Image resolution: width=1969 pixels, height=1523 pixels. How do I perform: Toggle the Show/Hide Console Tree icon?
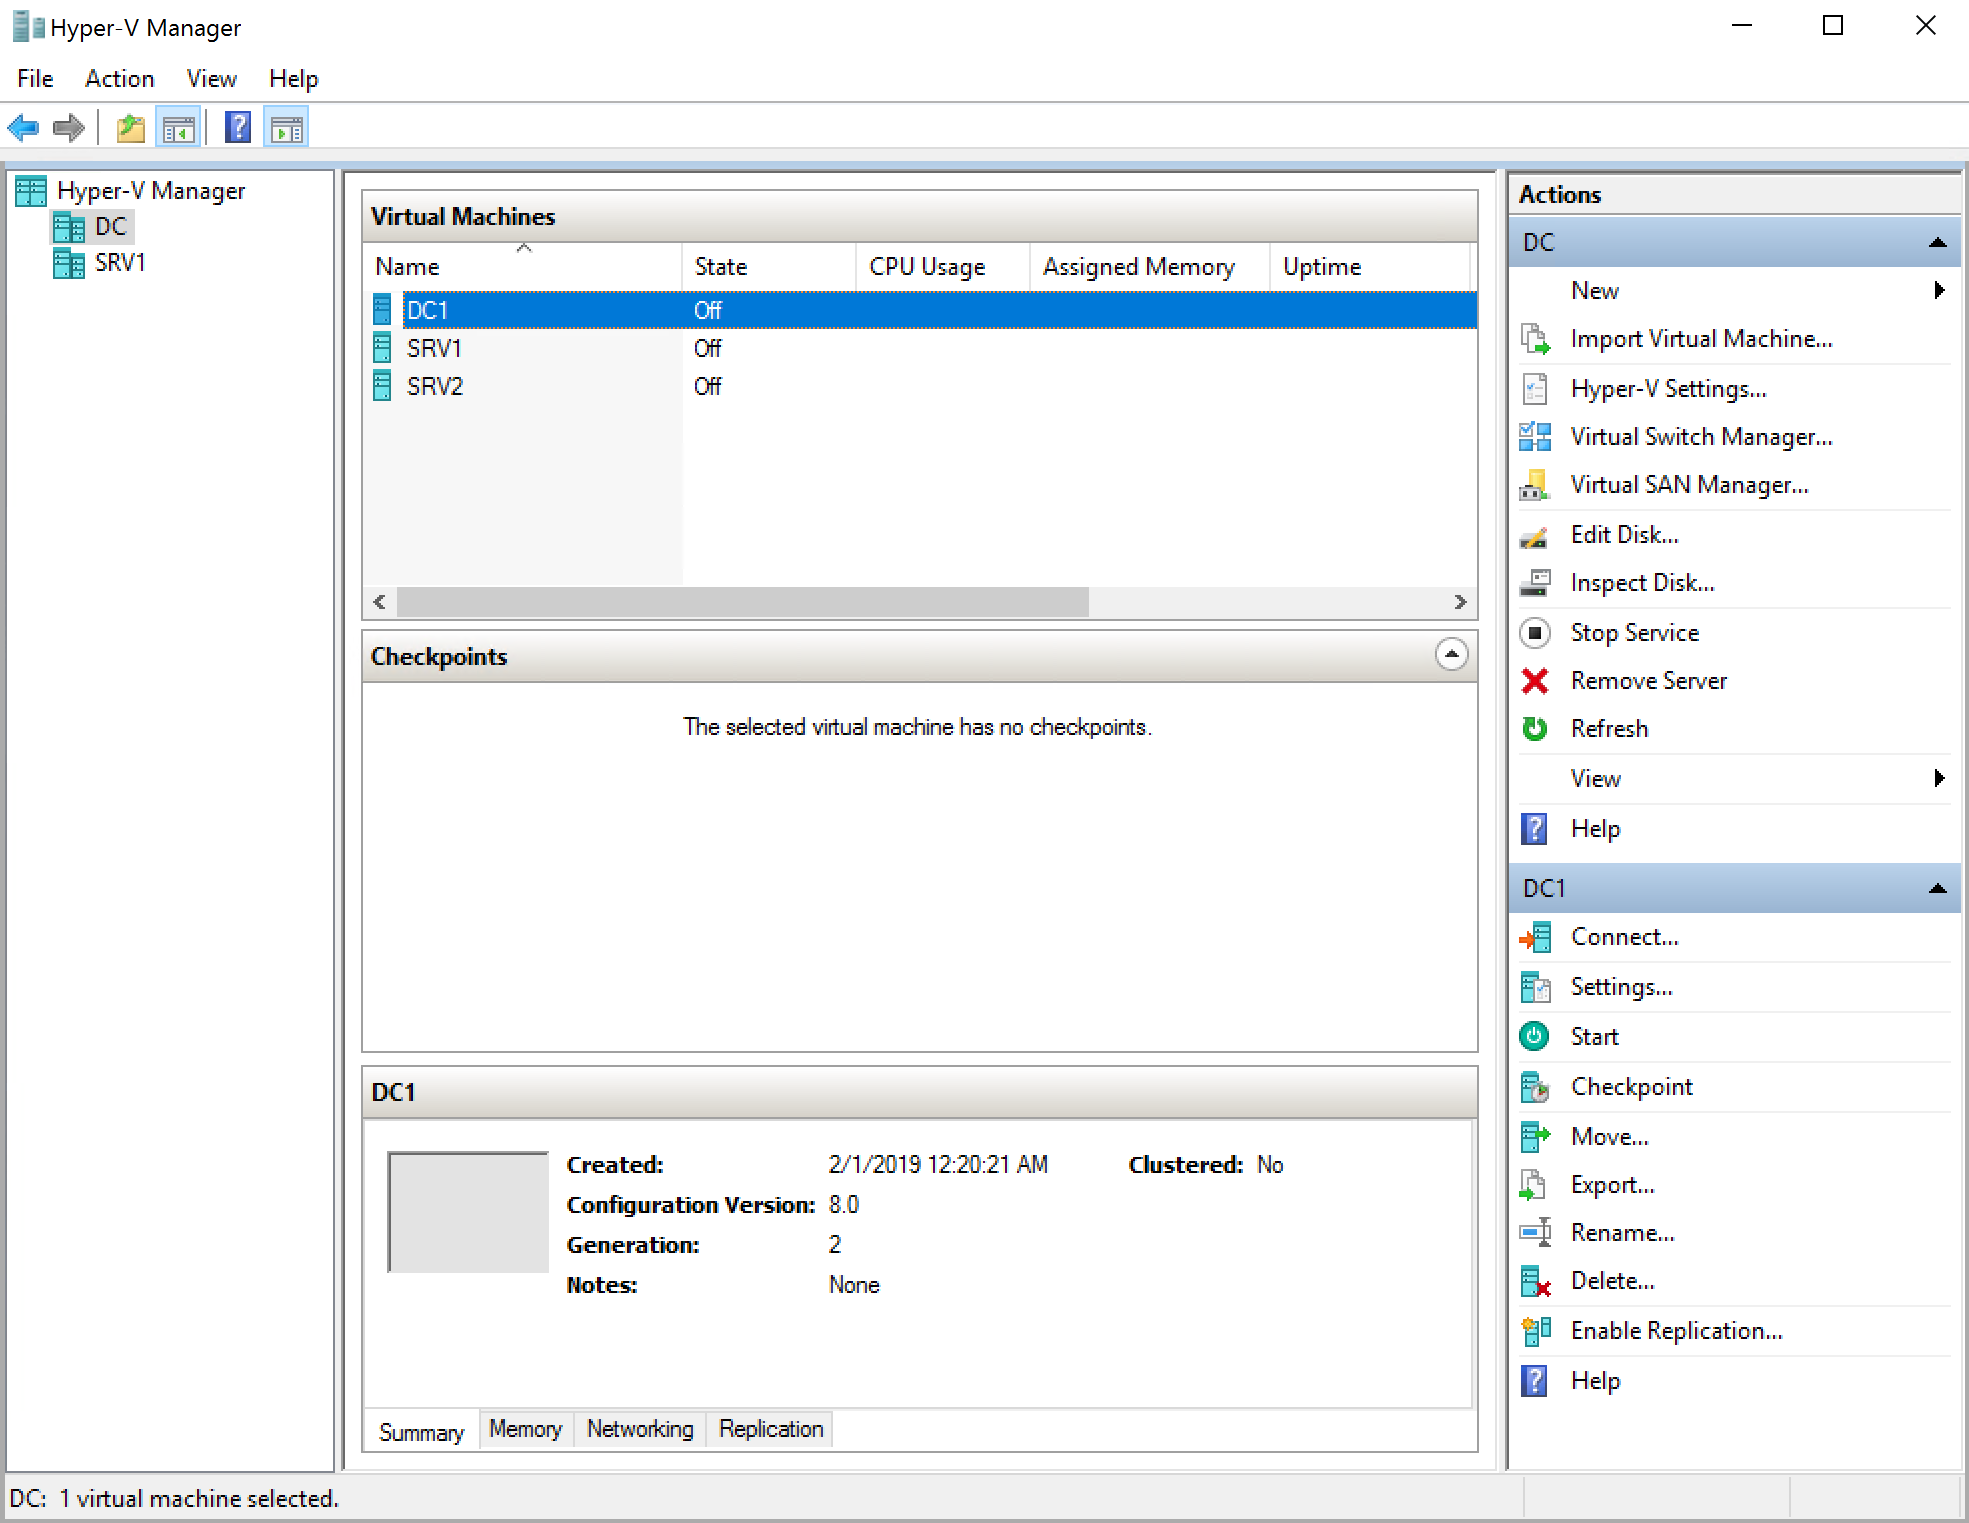[x=179, y=128]
